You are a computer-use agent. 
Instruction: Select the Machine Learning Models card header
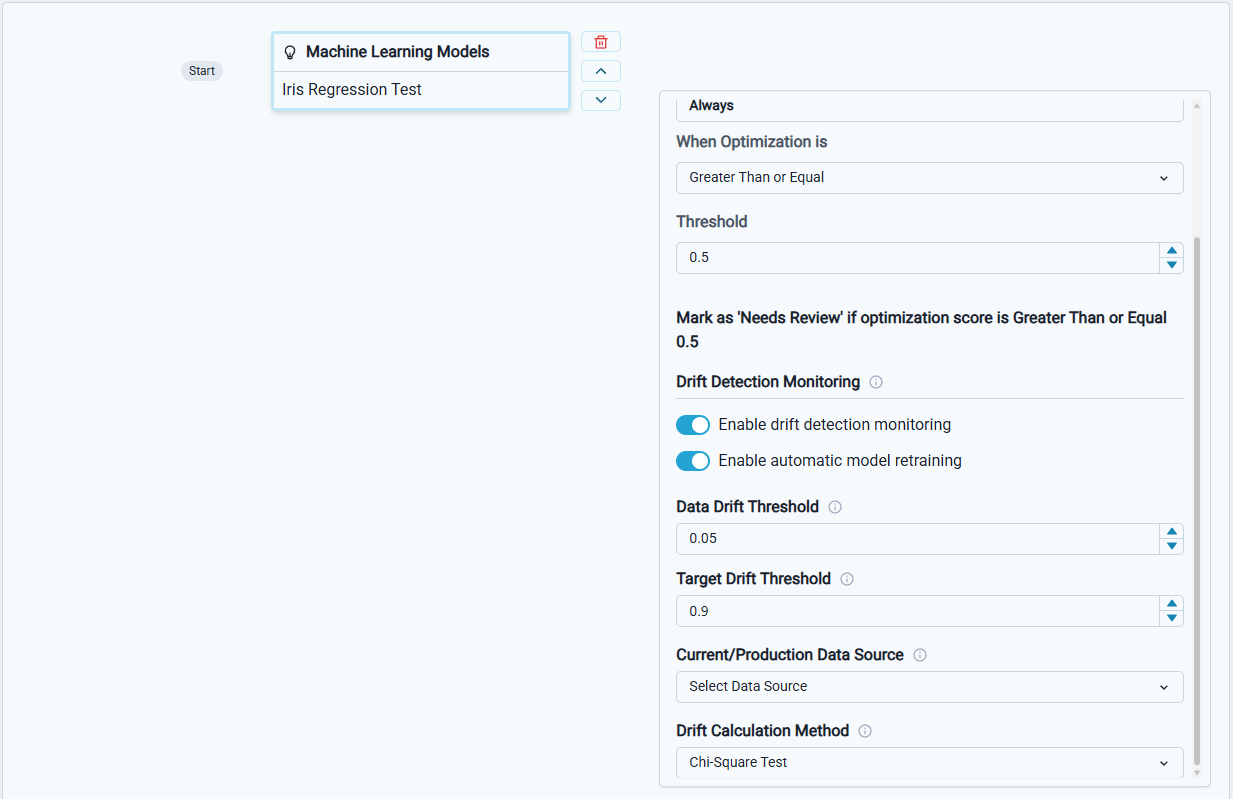(421, 52)
